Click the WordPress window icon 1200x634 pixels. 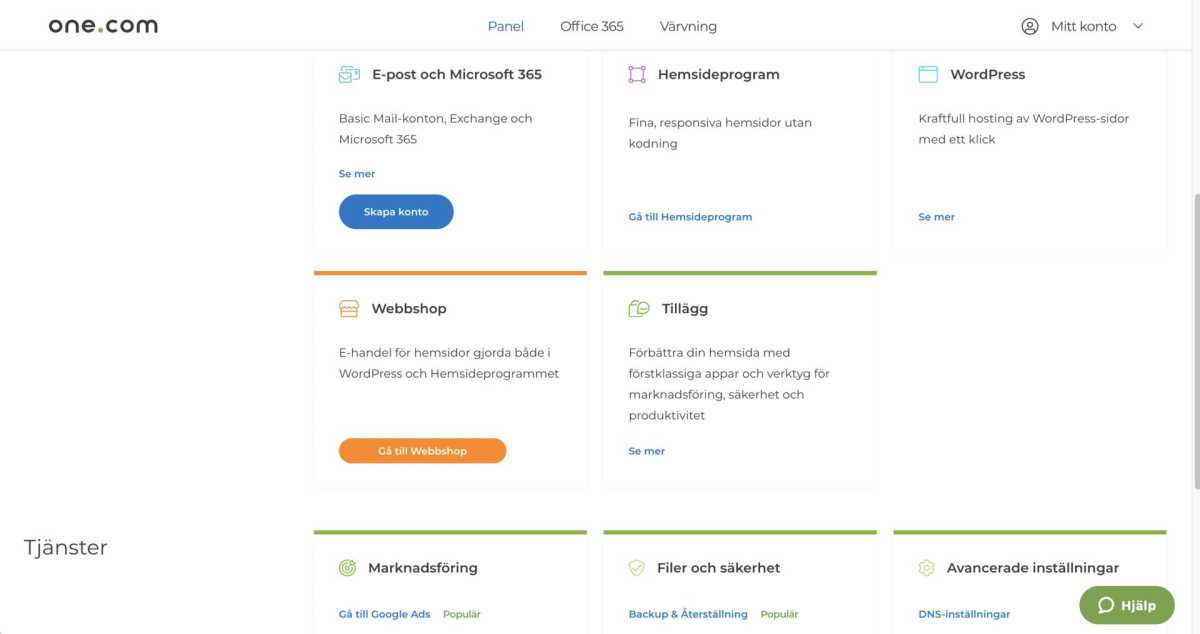(x=928, y=74)
